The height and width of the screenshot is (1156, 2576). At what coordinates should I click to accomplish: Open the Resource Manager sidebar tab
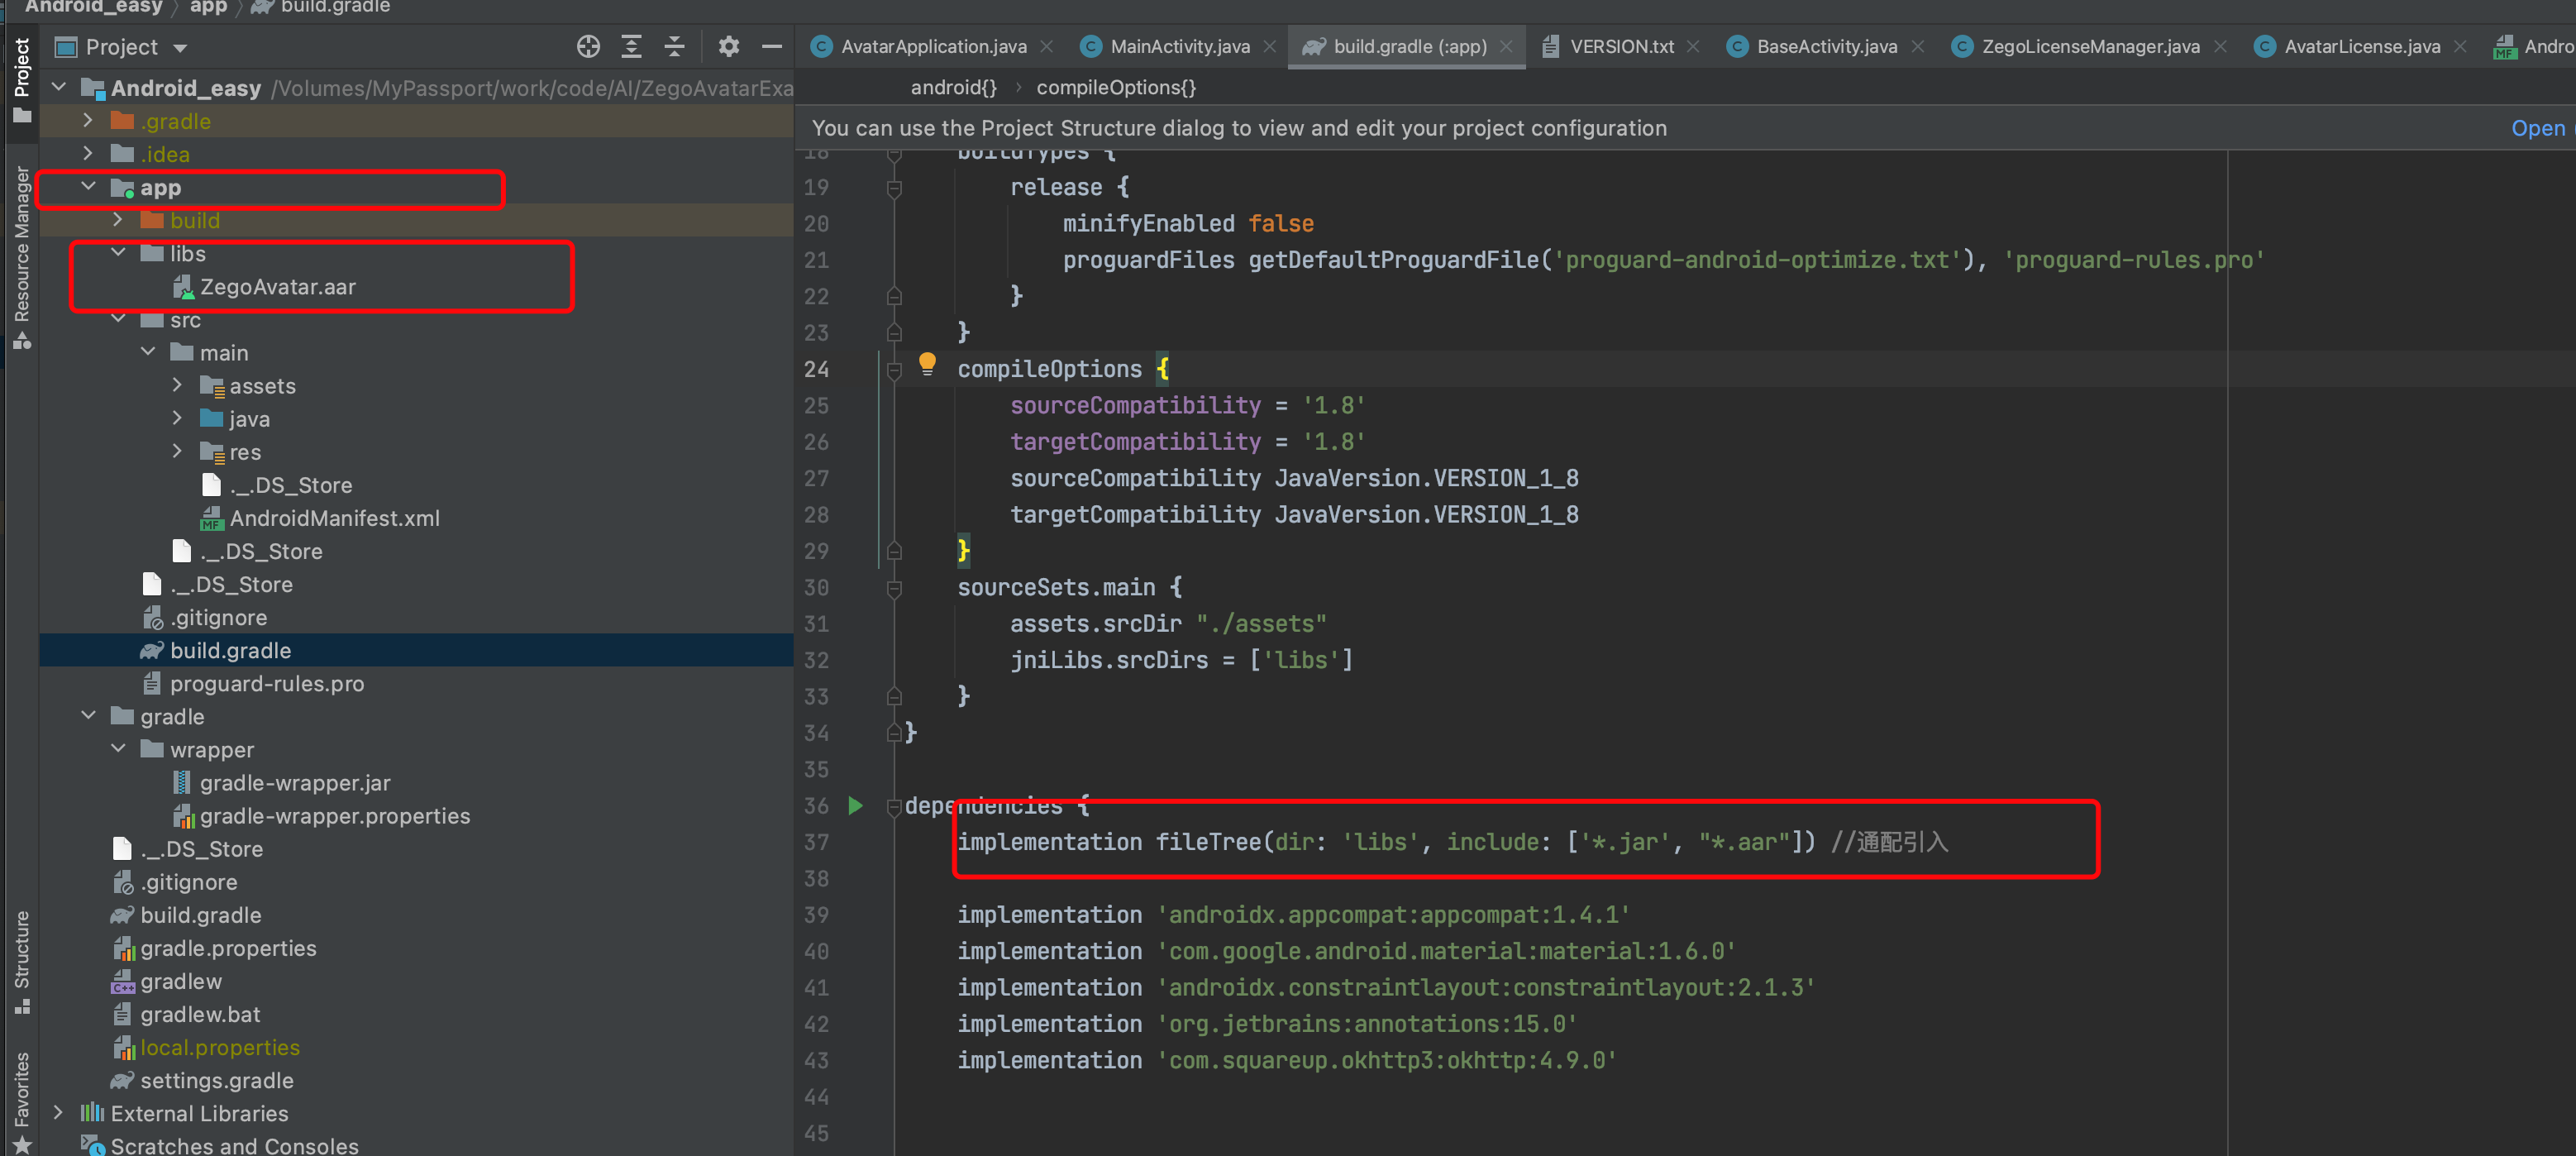pyautogui.click(x=21, y=257)
